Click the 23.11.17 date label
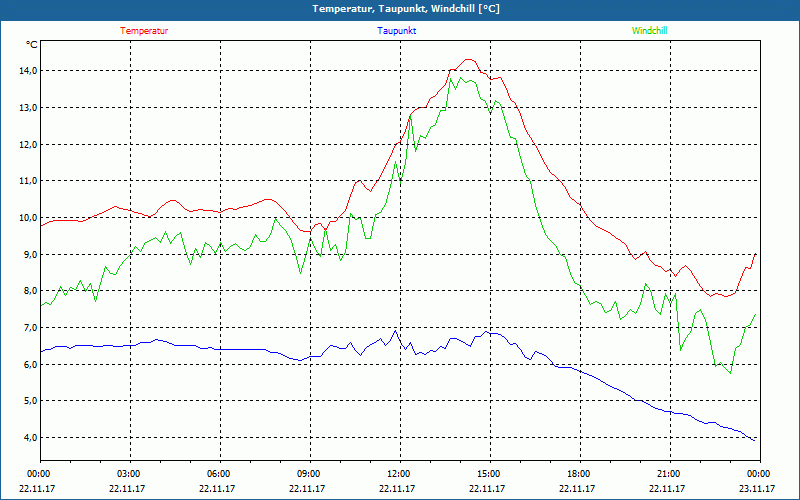The width and height of the screenshot is (800, 500). tap(757, 488)
